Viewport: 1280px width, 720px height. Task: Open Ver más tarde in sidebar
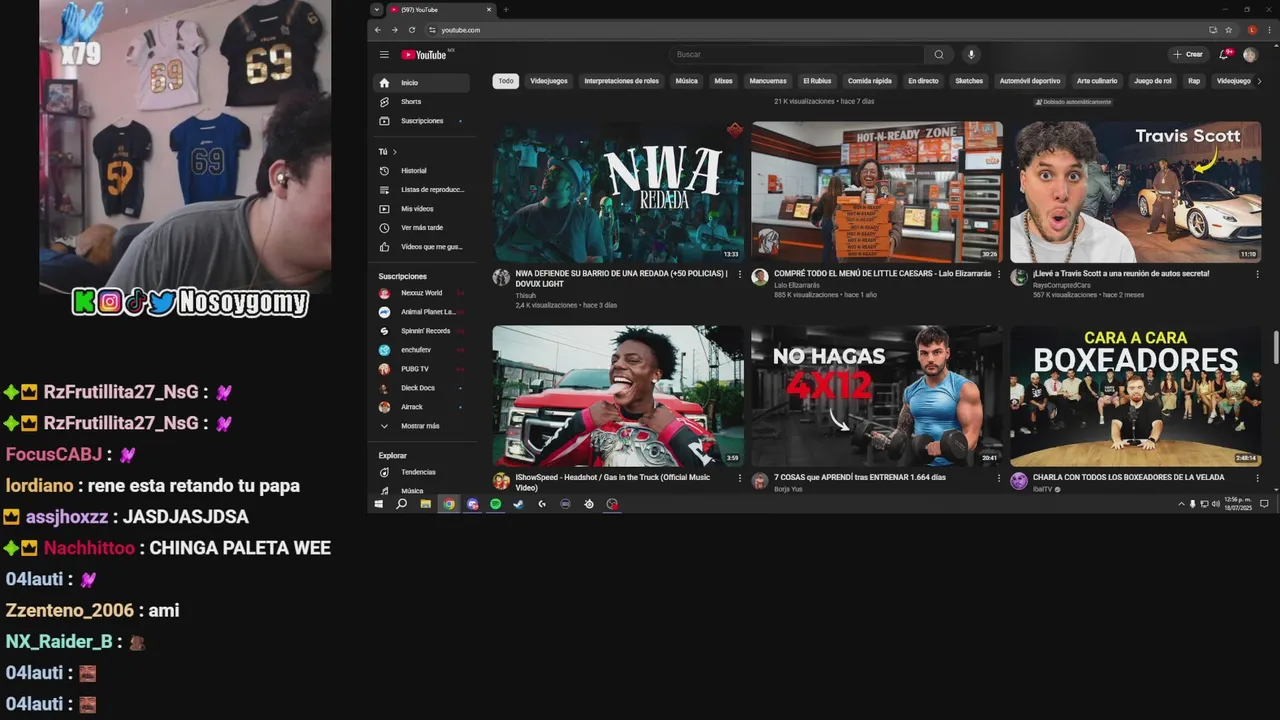pos(421,228)
